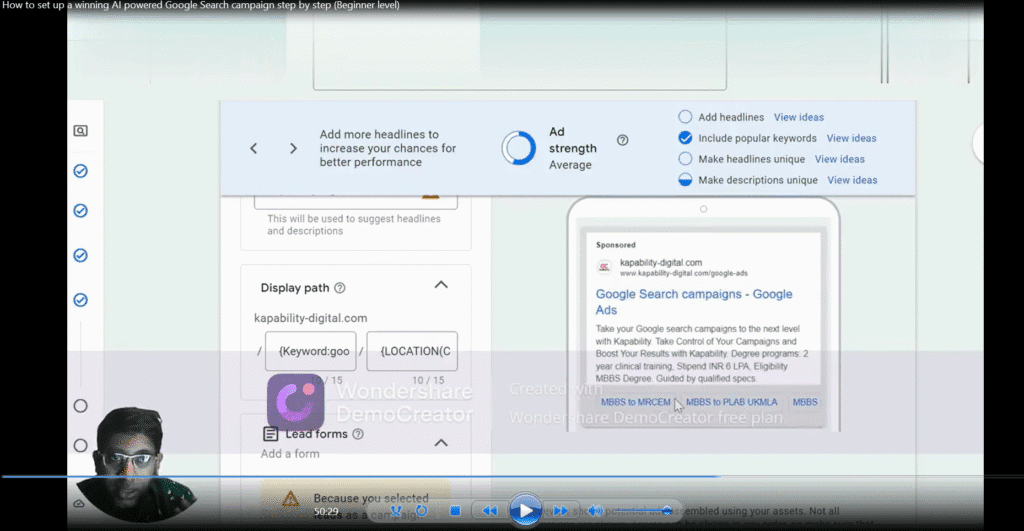Open View ideas link for Add headlines

[798, 117]
